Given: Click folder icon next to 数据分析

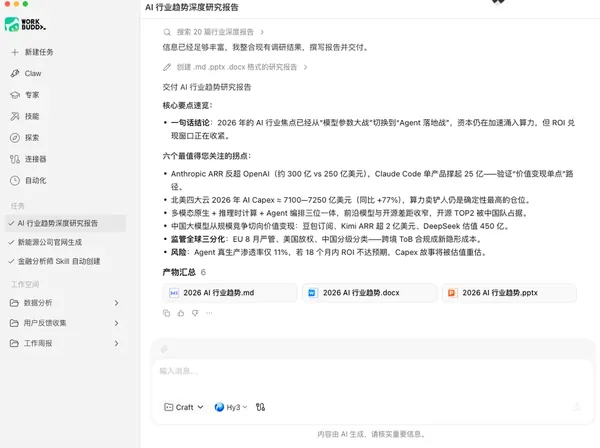Looking at the screenshot, I should pos(14,303).
